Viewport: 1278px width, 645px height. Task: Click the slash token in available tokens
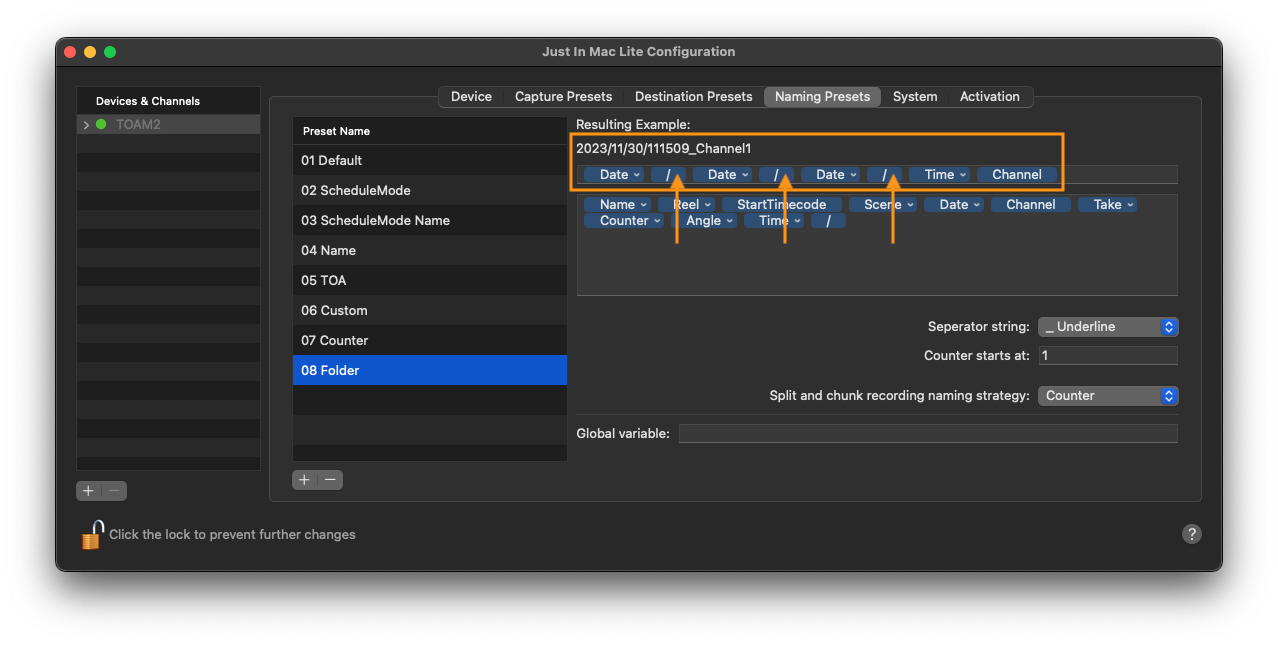coord(828,220)
